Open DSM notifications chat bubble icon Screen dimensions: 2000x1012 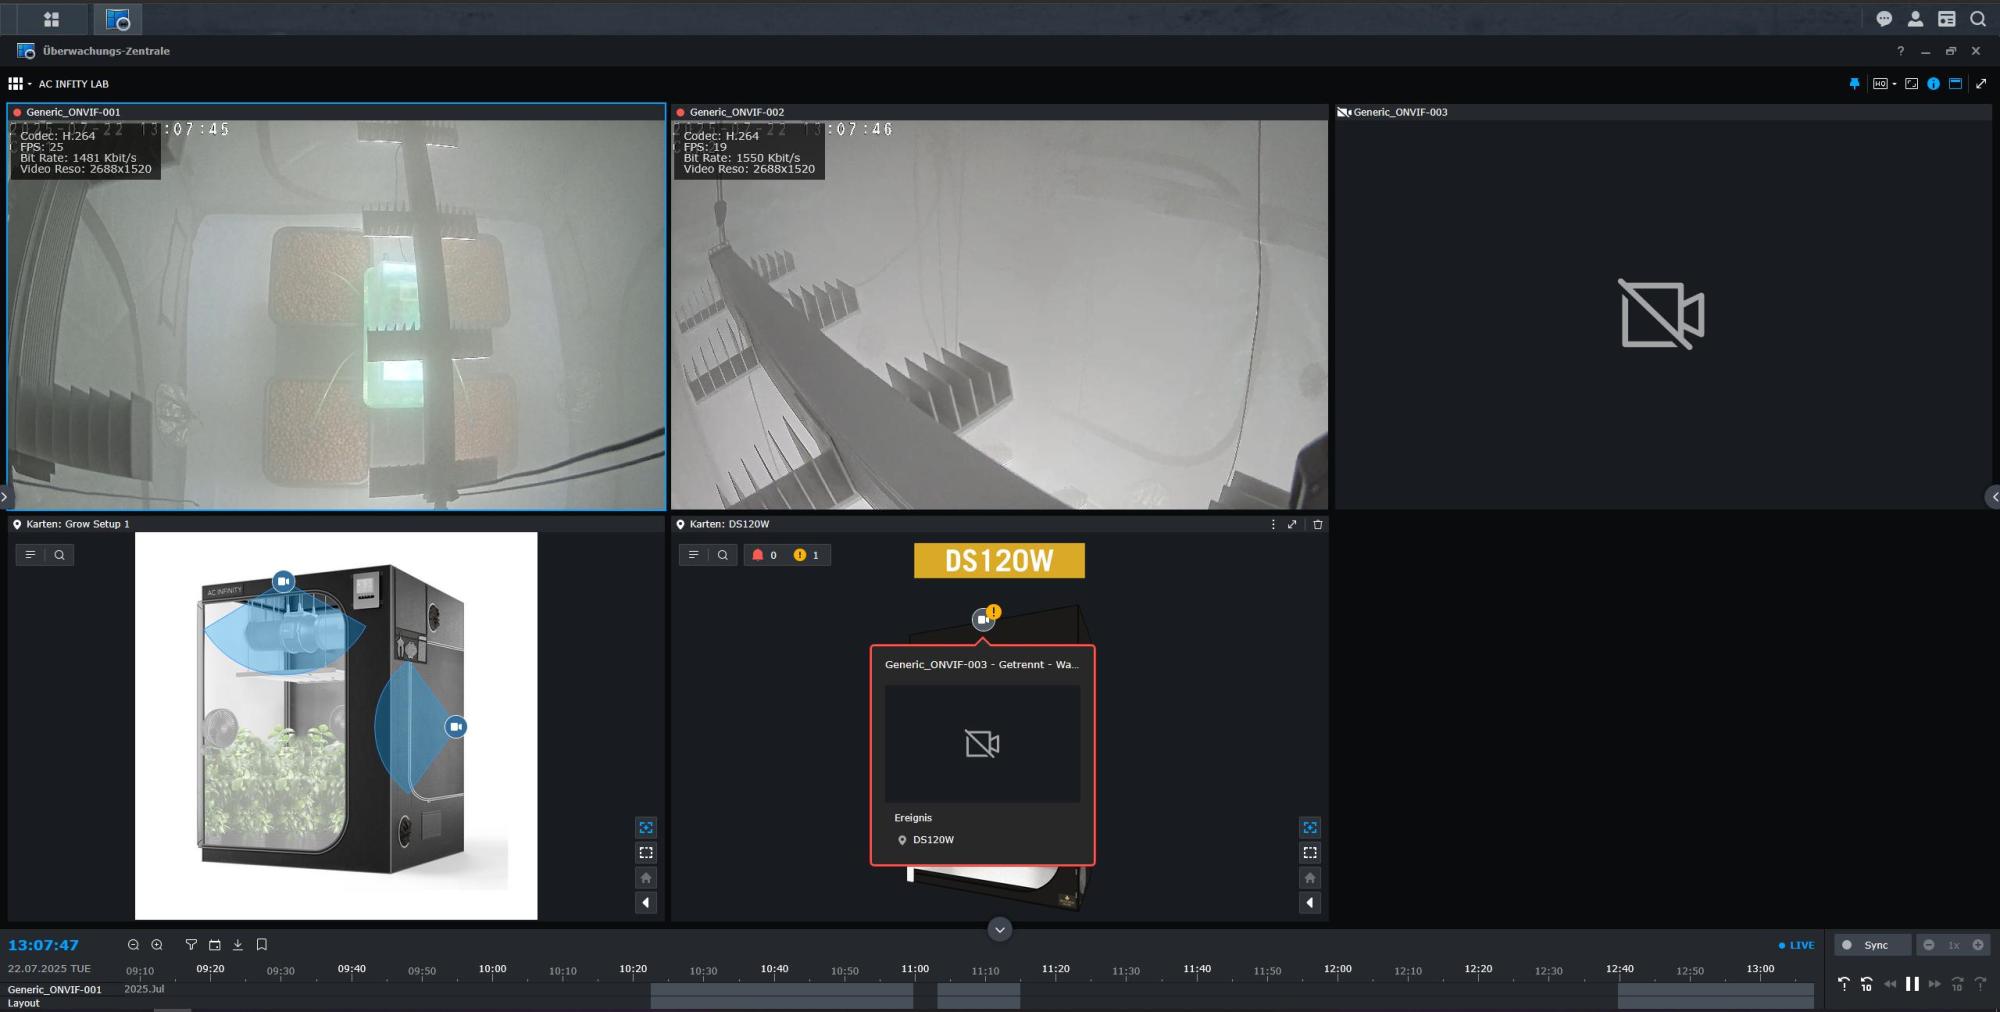[x=1884, y=18]
